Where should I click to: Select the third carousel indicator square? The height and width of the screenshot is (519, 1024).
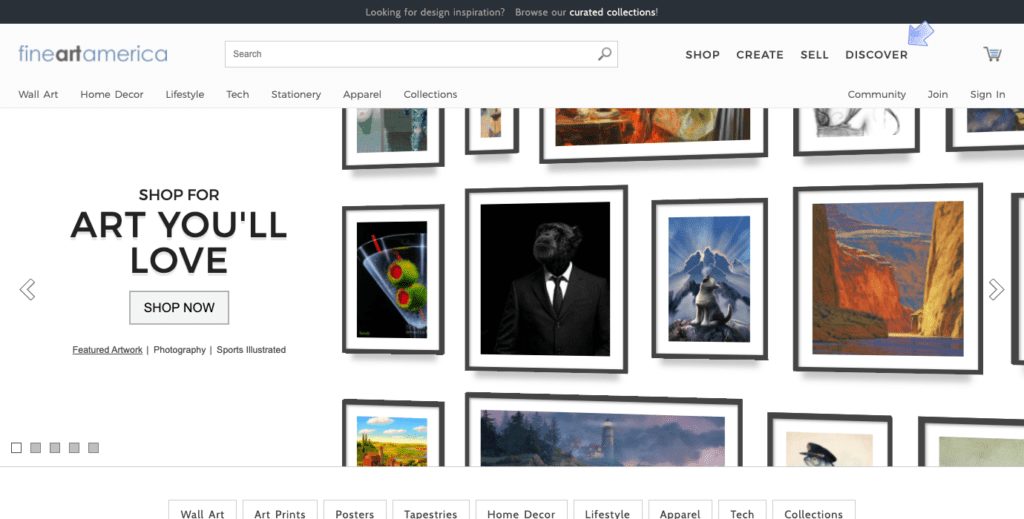click(x=55, y=448)
